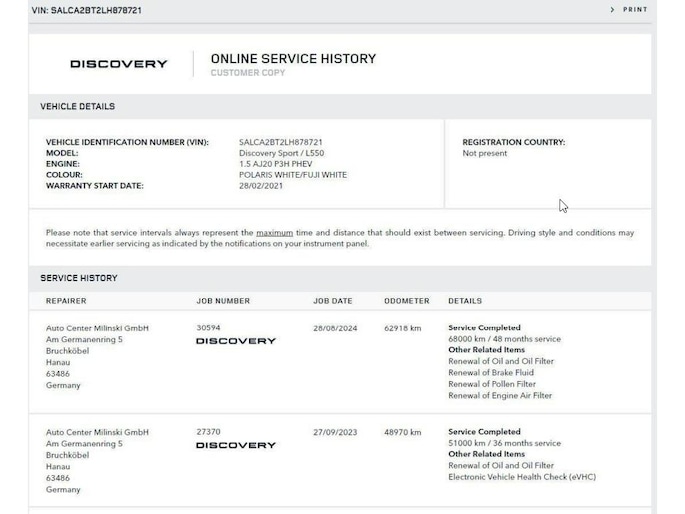Click the Discovery logo in the header

pos(119,64)
